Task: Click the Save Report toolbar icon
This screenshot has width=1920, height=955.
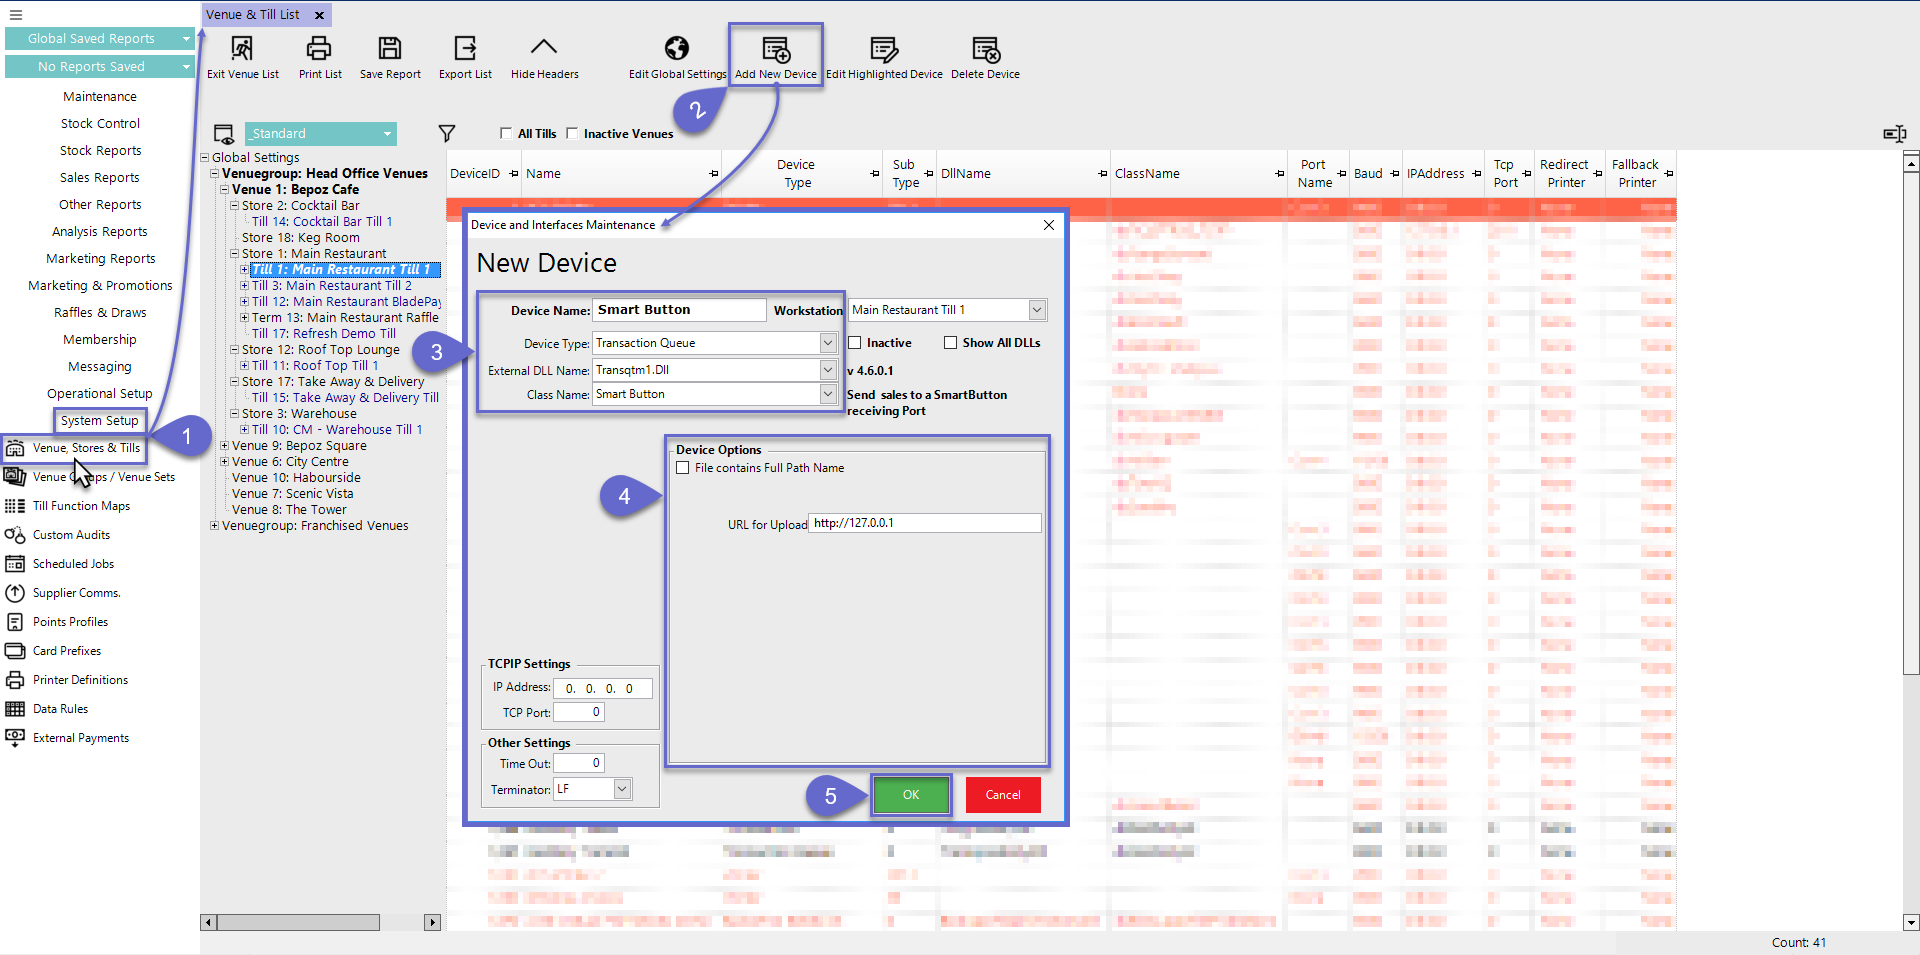Action: coord(390,49)
